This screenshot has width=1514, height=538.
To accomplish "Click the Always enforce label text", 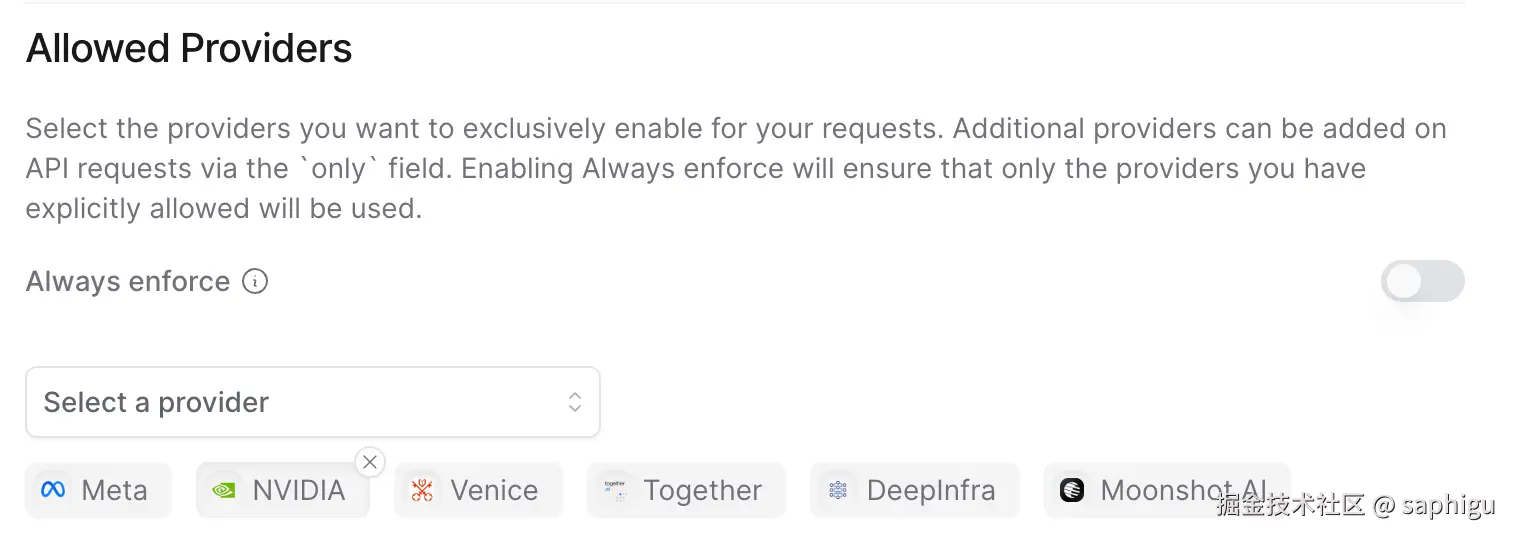I will pyautogui.click(x=128, y=282).
